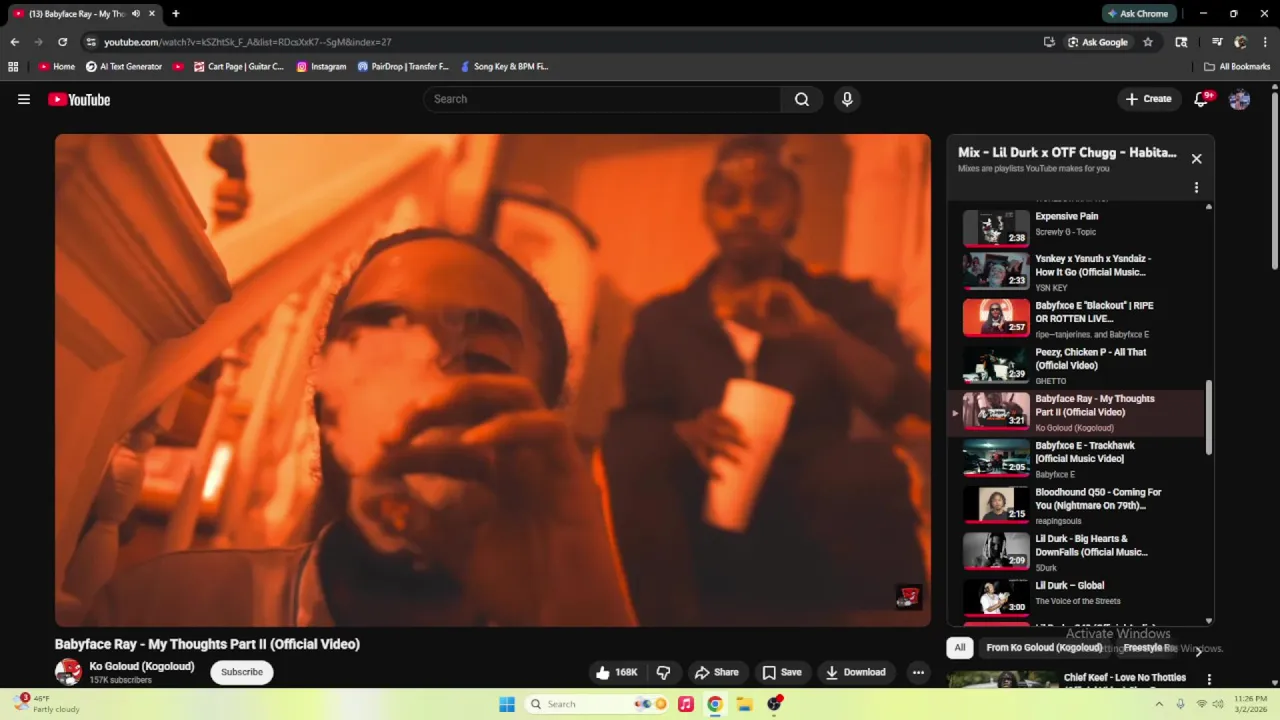
Task: Open Home bookmark
Action: (x=56, y=67)
